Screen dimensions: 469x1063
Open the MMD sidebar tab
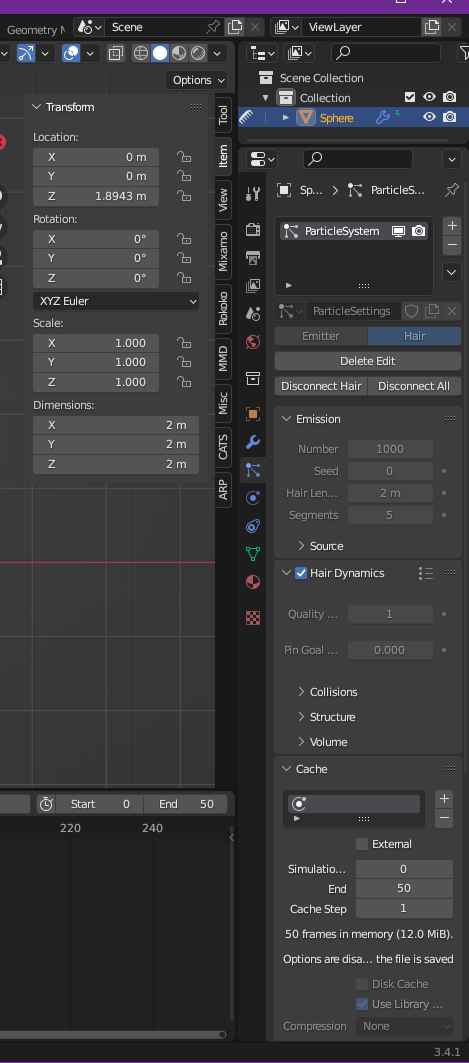pyautogui.click(x=223, y=359)
